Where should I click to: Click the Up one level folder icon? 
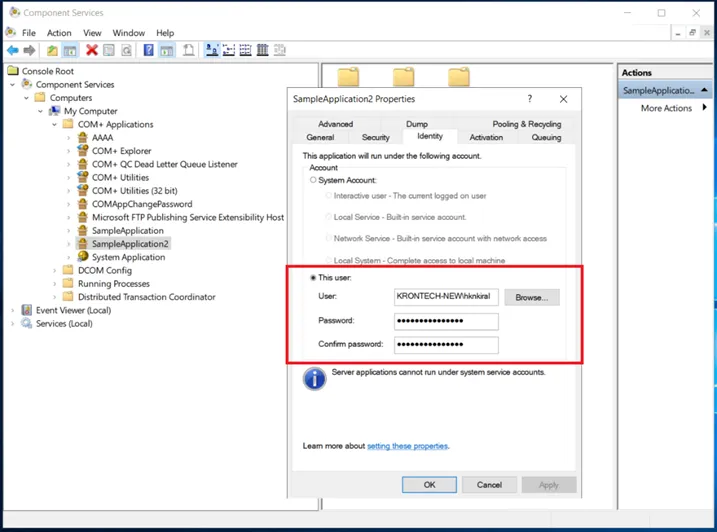pyautogui.click(x=52, y=50)
